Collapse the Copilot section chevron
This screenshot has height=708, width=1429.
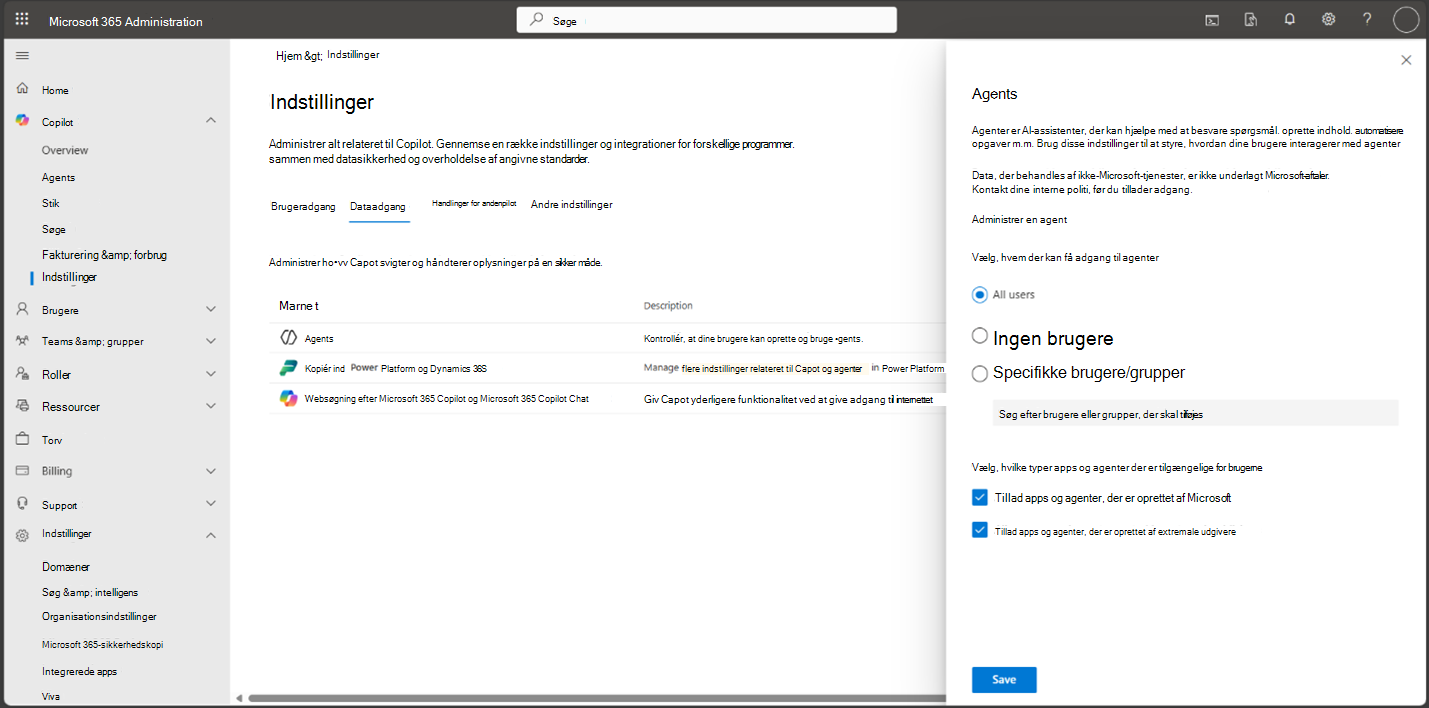211,121
